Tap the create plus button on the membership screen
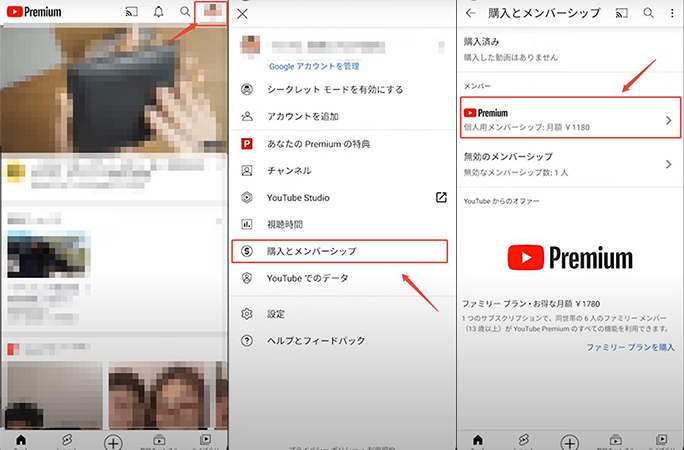 570,443
